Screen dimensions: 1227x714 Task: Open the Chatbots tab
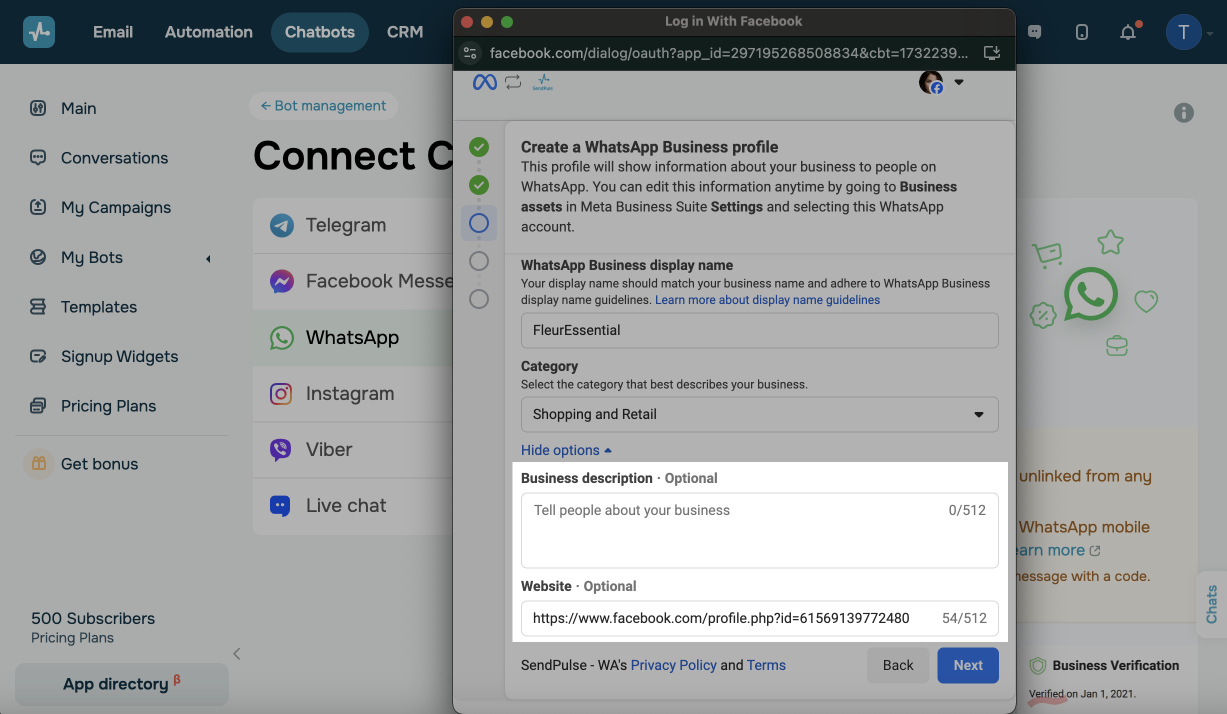click(x=319, y=32)
